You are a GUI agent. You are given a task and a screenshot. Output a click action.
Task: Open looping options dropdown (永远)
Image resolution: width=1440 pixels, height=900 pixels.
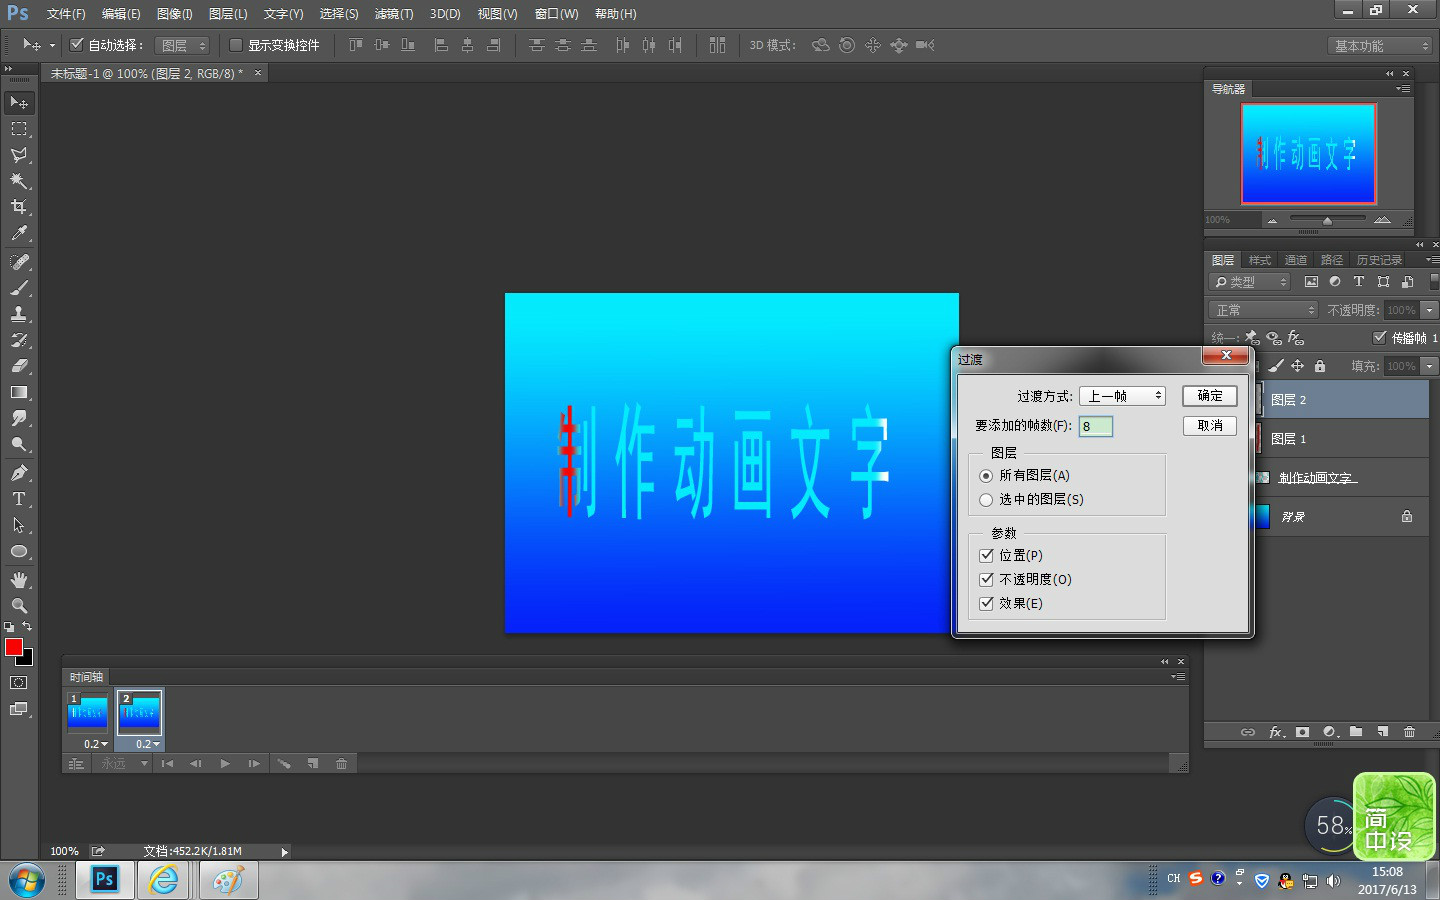pos(125,764)
